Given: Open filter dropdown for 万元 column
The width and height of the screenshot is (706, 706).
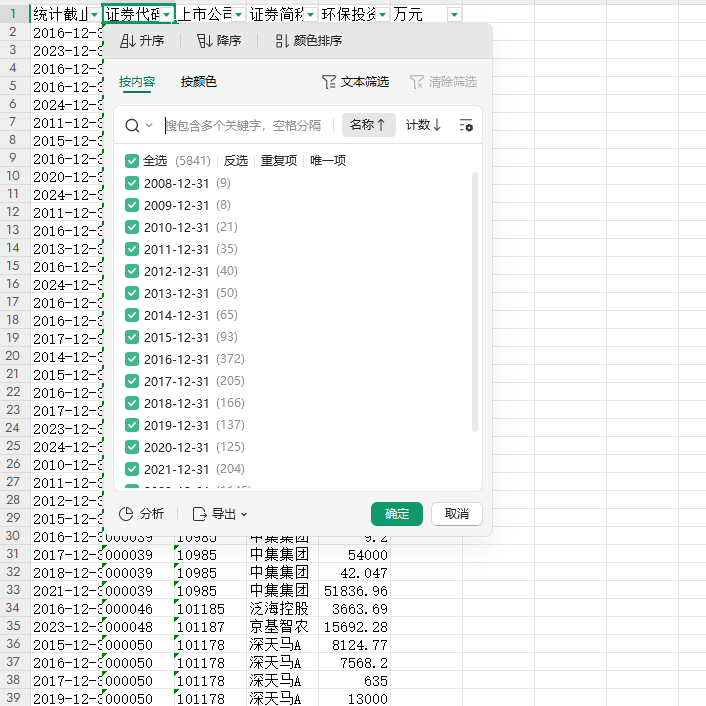Looking at the screenshot, I should coord(455,15).
